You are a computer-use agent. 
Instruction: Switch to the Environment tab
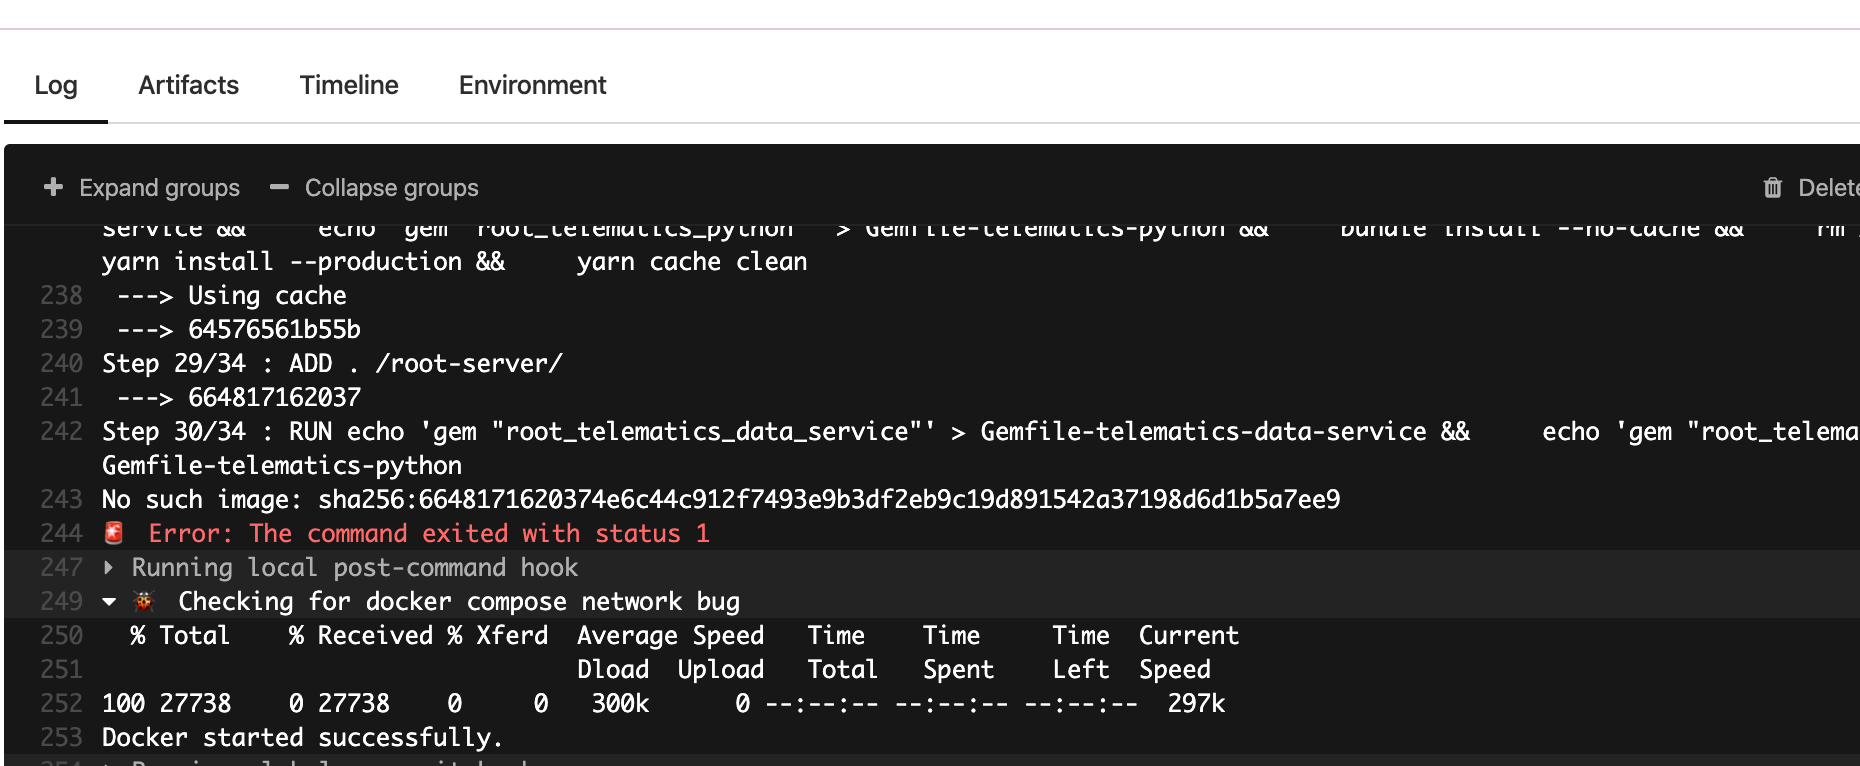click(x=532, y=85)
